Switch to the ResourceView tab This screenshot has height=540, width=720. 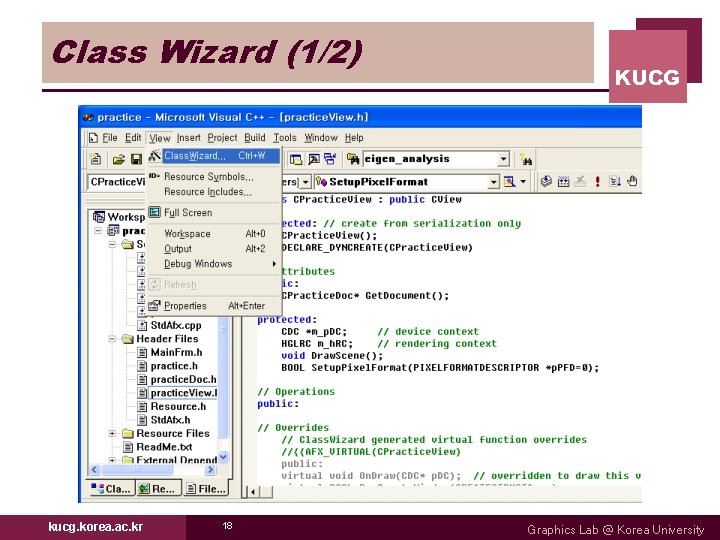pyautogui.click(x=158, y=489)
